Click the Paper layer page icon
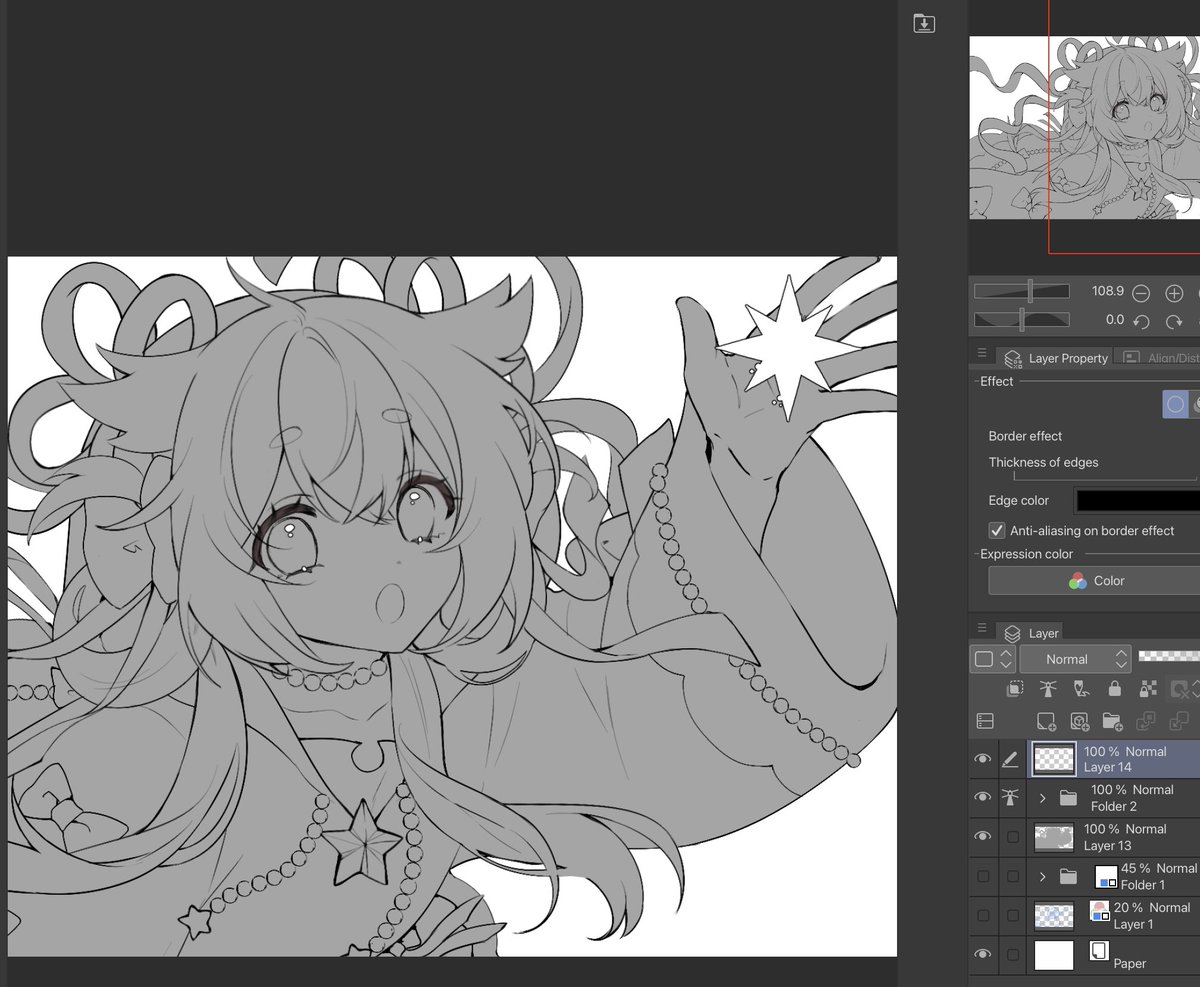Viewport: 1200px width, 987px height. 1098,951
